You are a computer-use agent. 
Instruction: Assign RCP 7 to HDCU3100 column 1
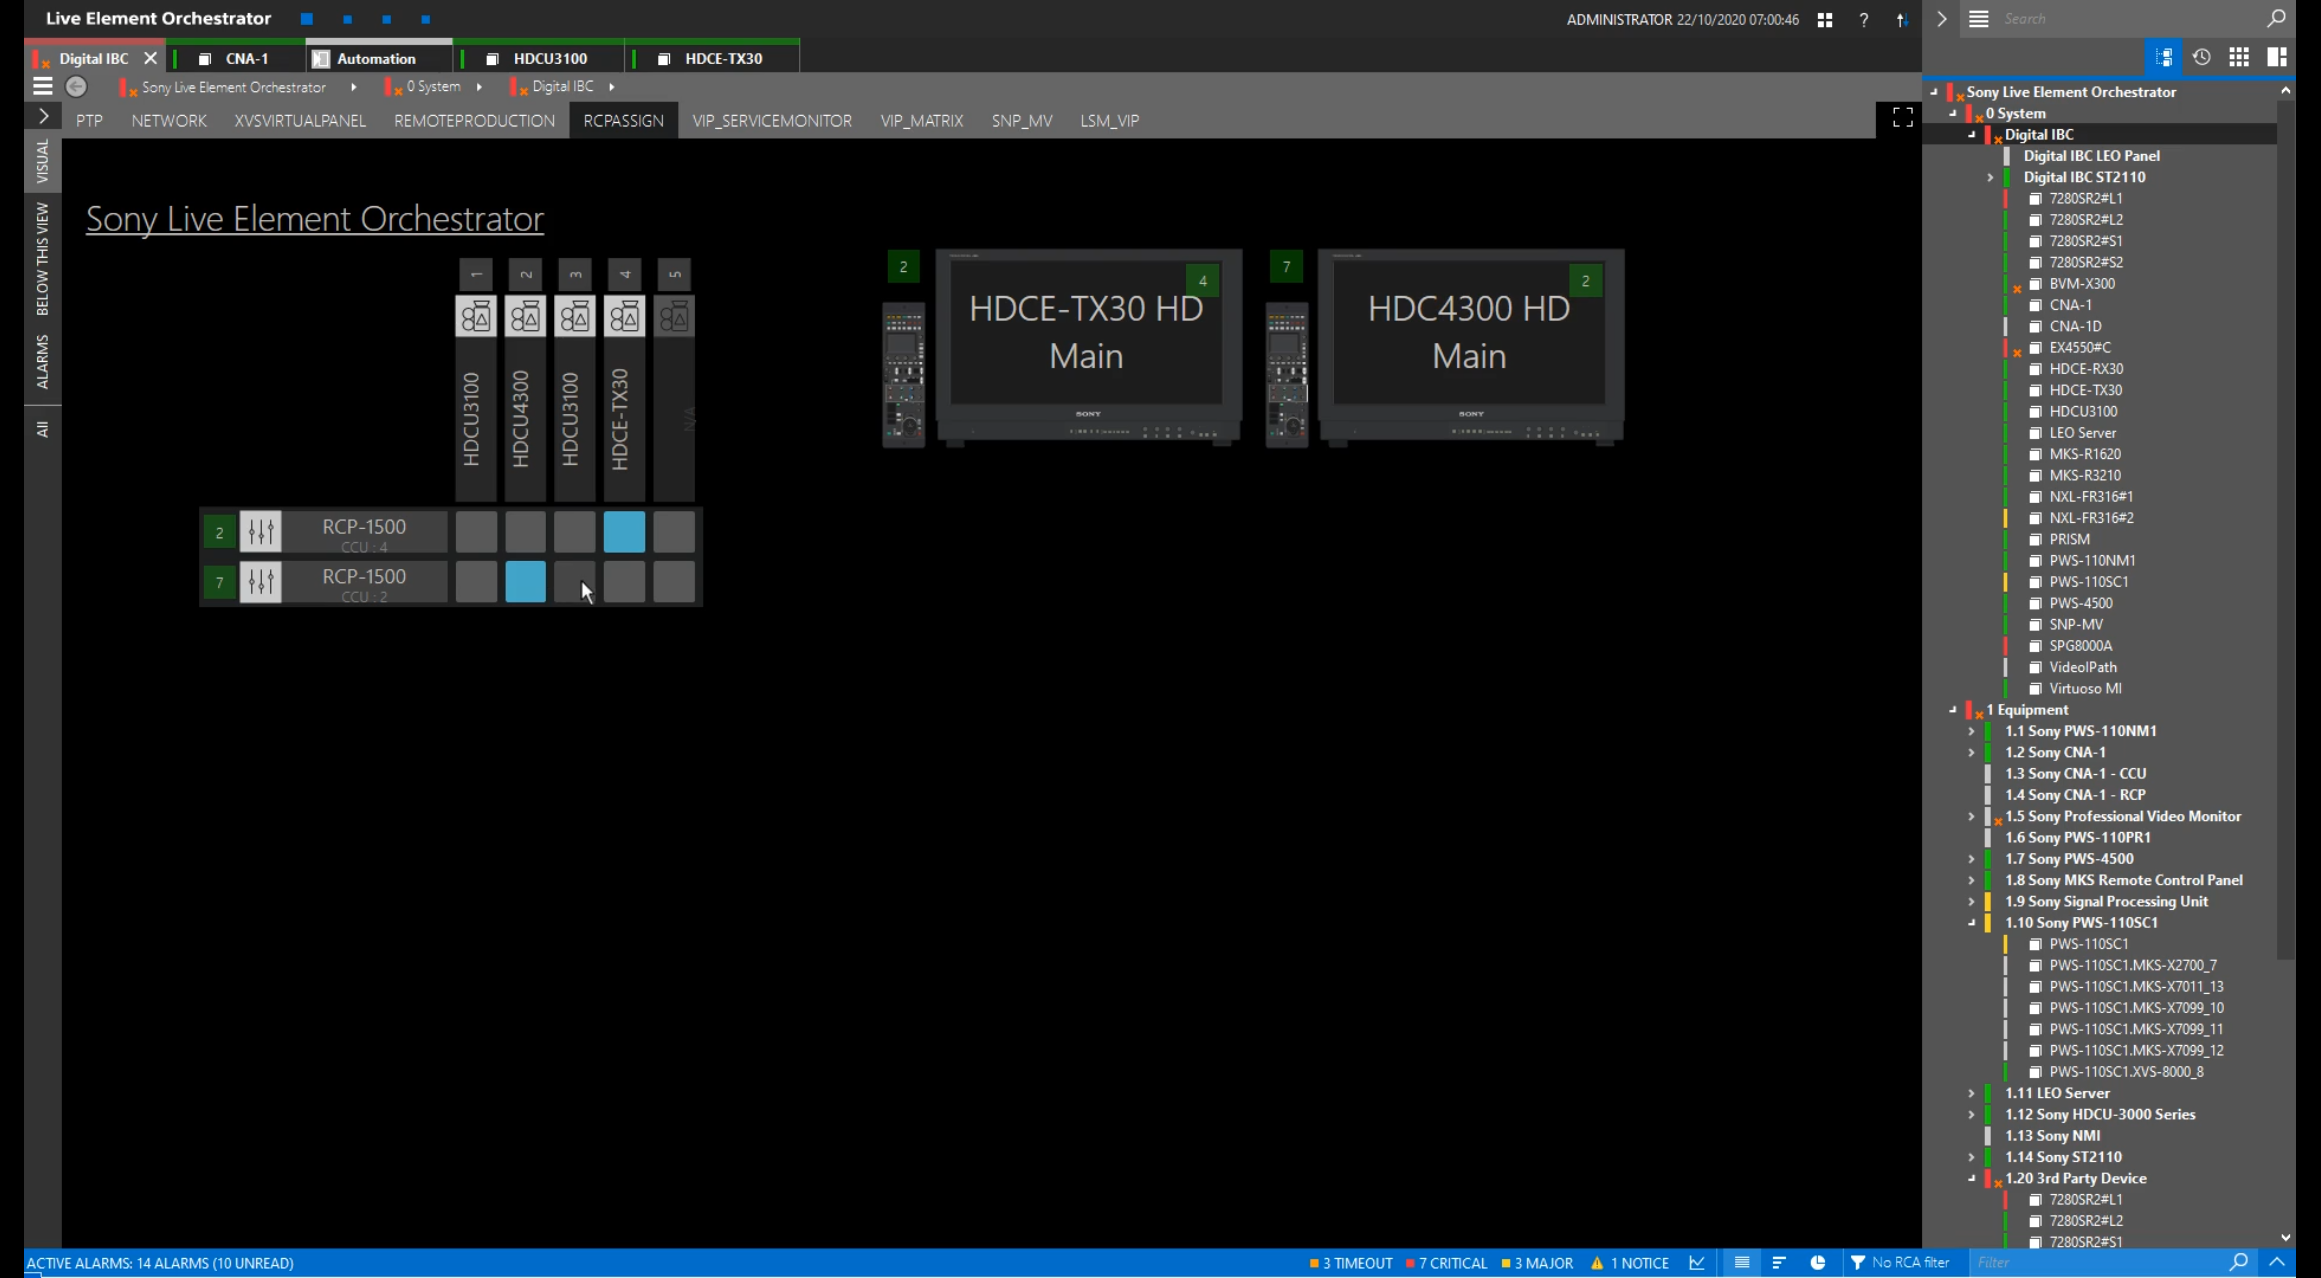click(476, 582)
